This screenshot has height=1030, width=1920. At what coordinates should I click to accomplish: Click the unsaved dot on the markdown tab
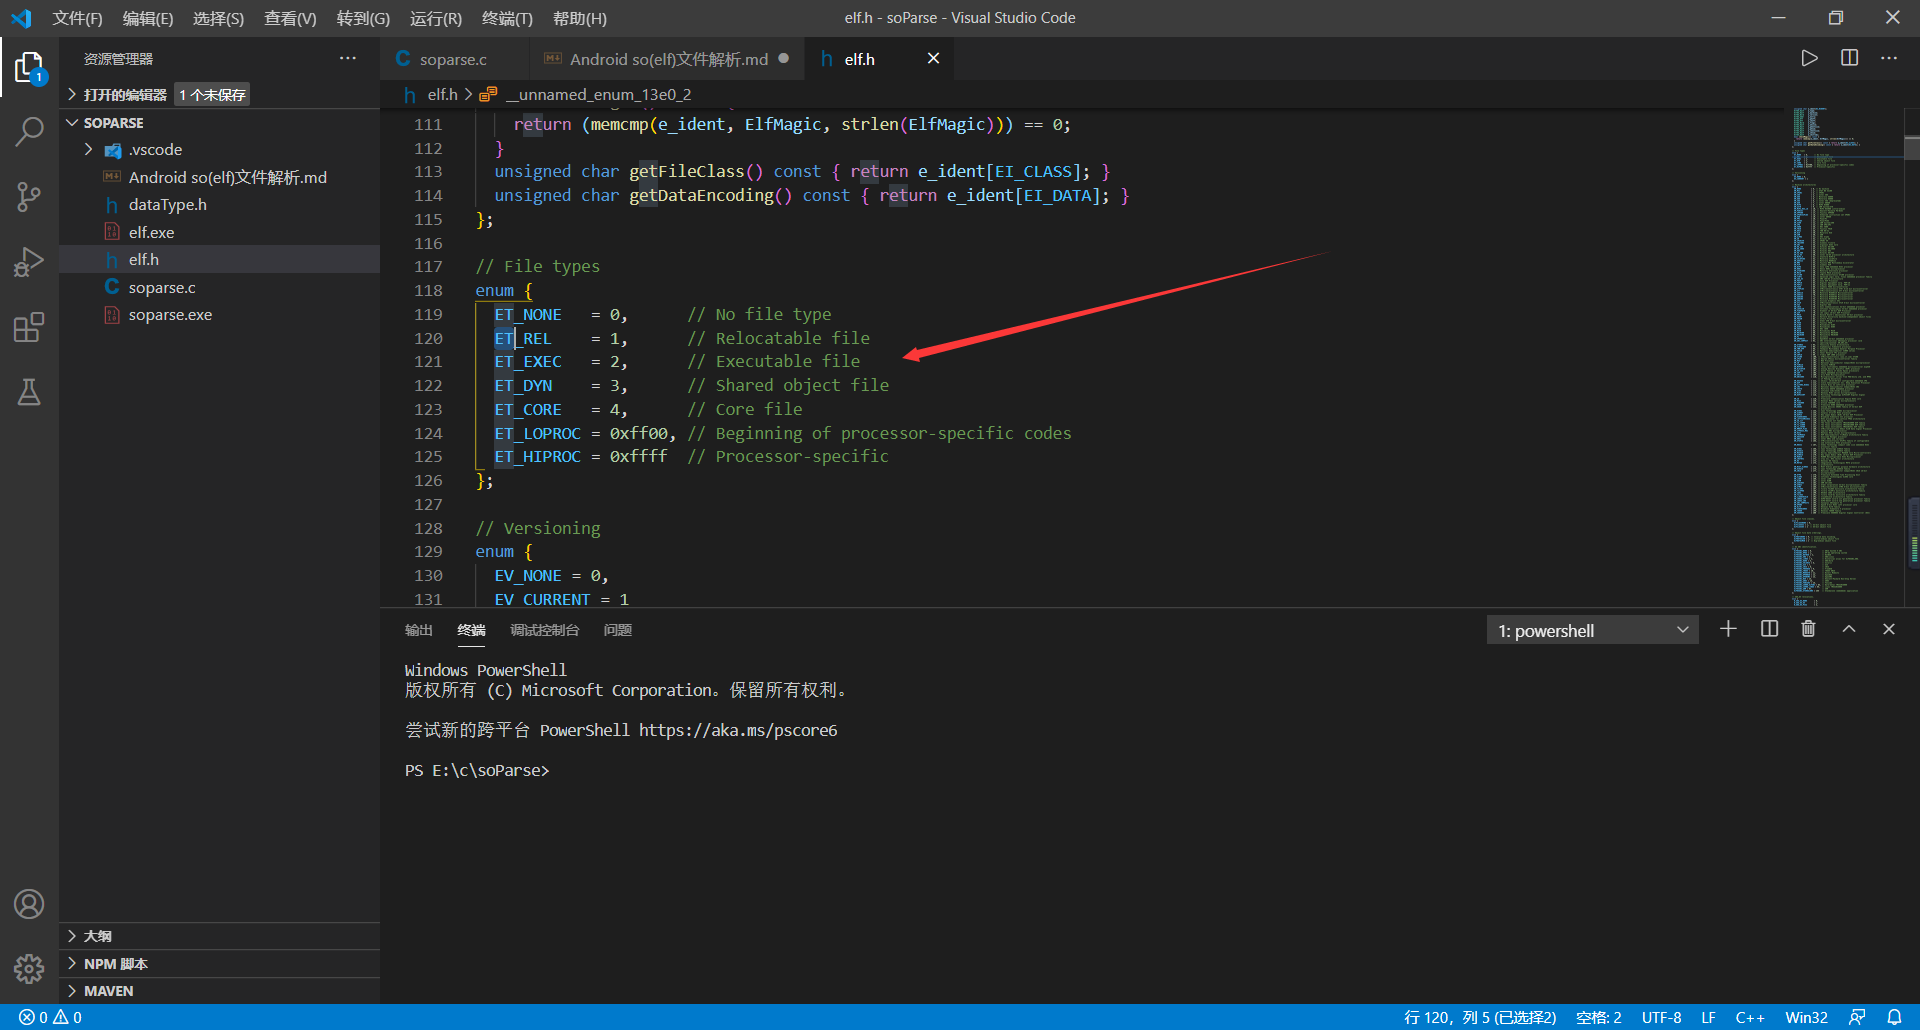click(784, 58)
